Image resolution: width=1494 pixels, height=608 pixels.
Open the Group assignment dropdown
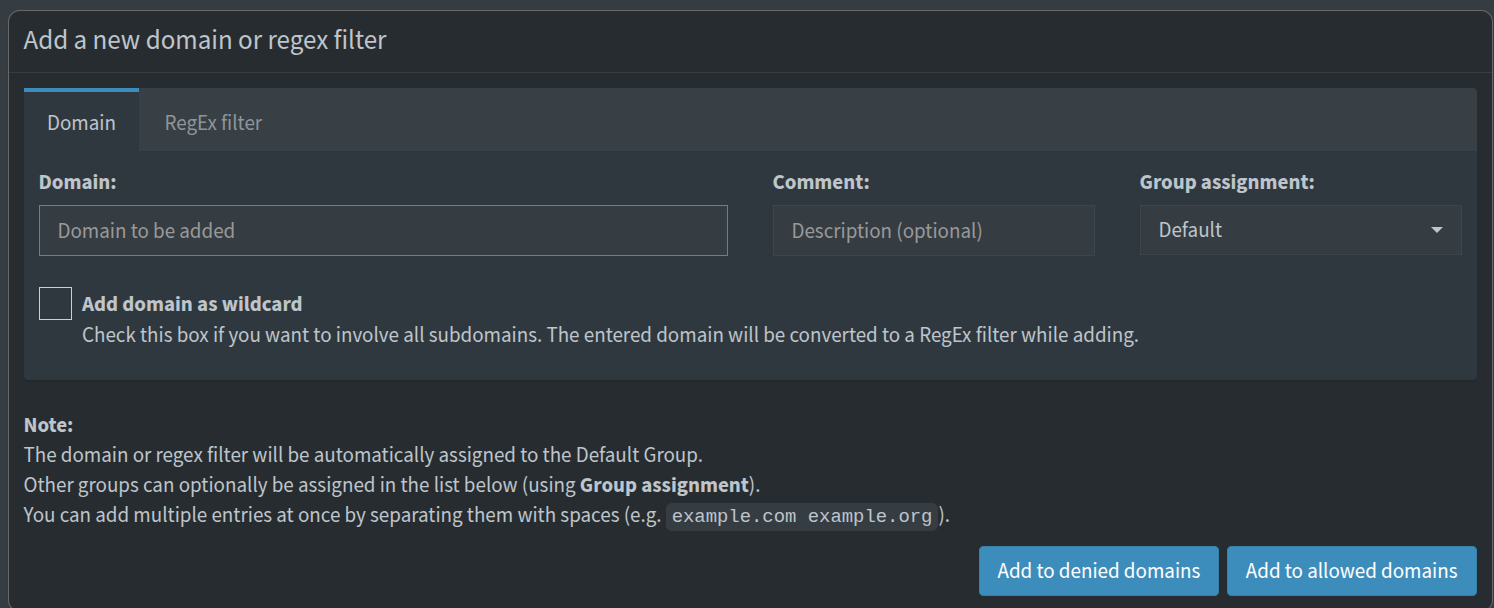1299,230
